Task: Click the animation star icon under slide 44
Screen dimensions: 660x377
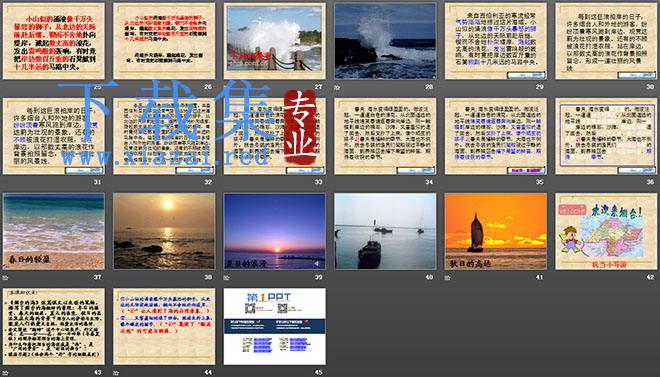Action: pos(116,373)
